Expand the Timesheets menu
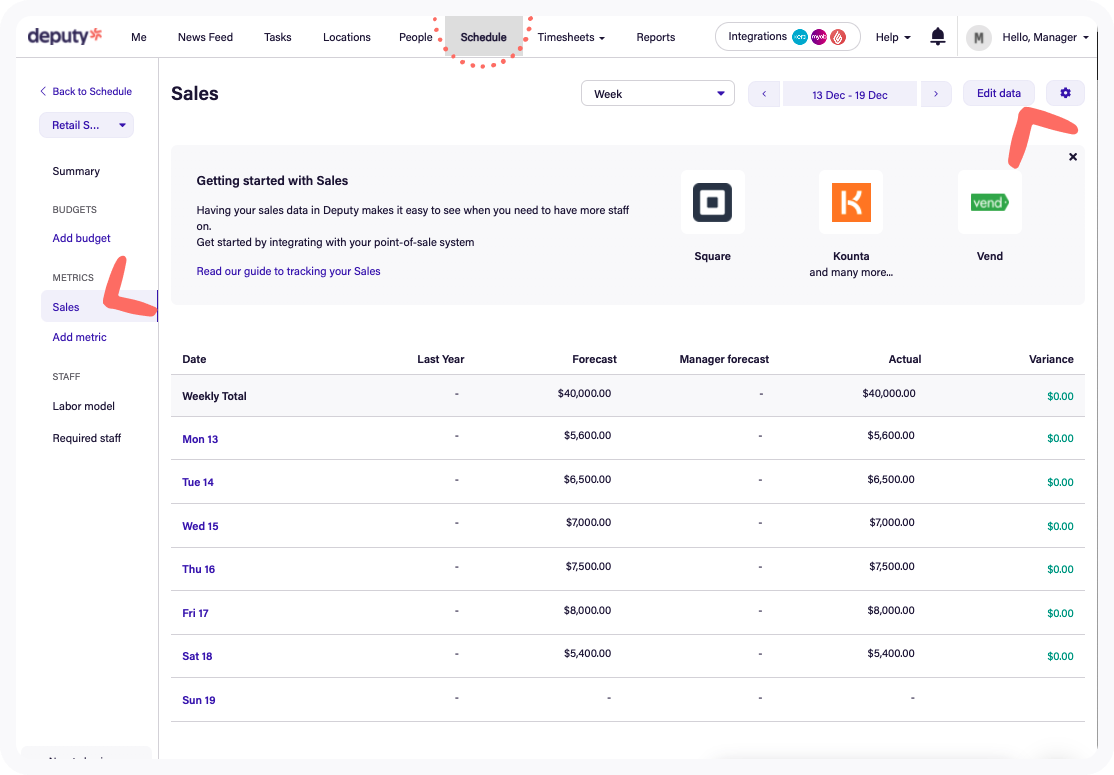Screen dimensions: 1114x775 (x=571, y=38)
